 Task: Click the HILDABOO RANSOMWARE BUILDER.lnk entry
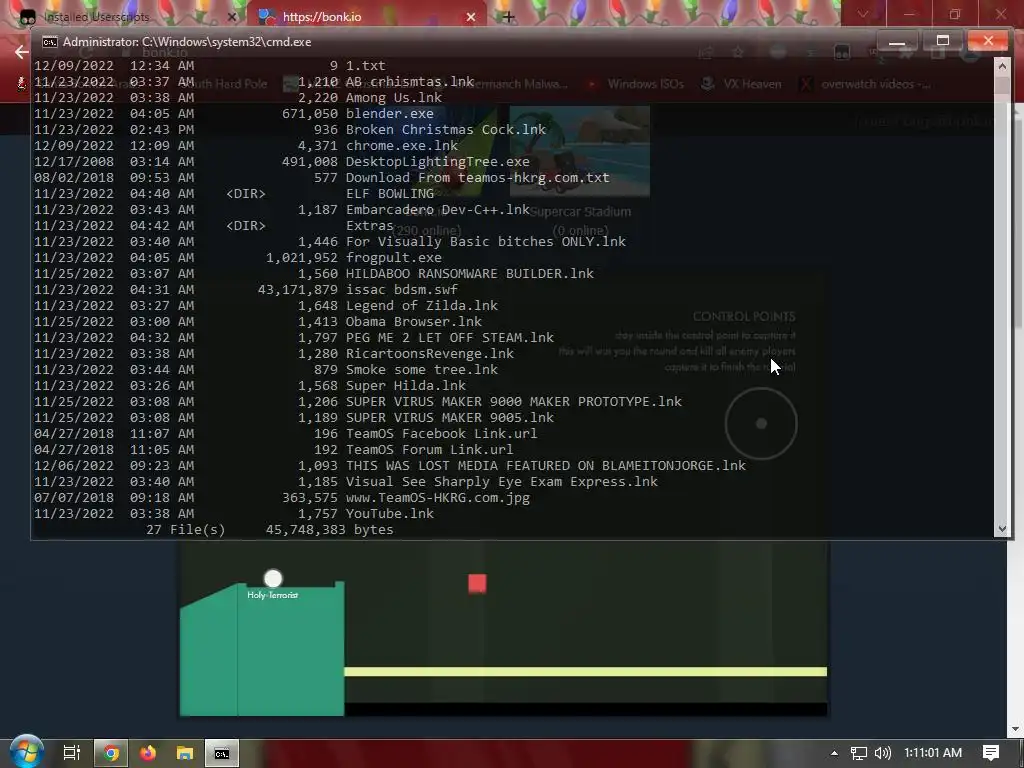point(470,274)
